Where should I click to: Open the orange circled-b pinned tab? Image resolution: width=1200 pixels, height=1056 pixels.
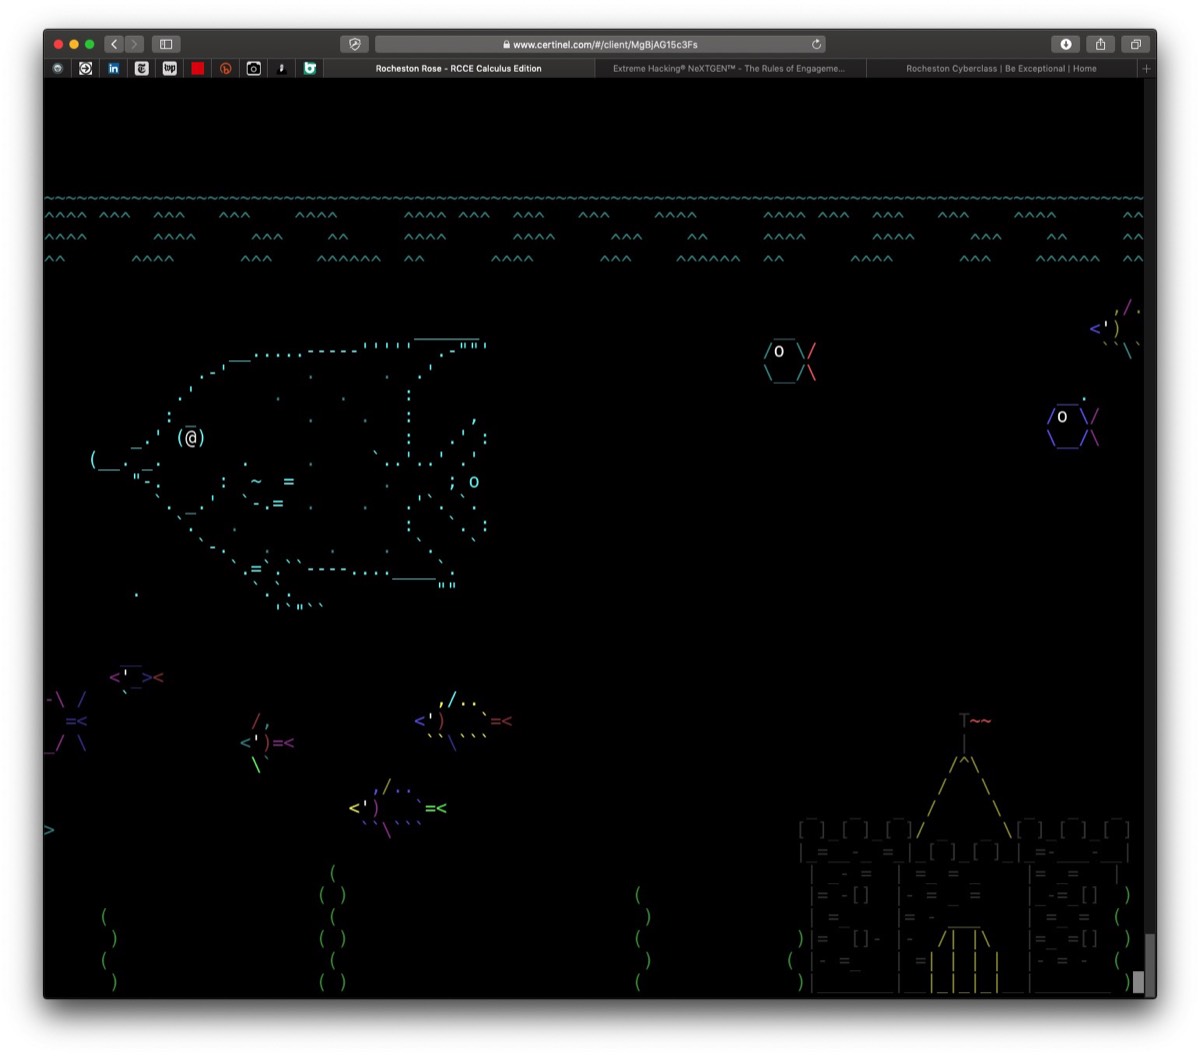point(226,68)
